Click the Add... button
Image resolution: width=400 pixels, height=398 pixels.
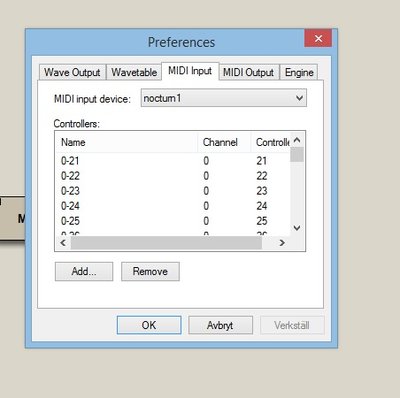coord(84,271)
